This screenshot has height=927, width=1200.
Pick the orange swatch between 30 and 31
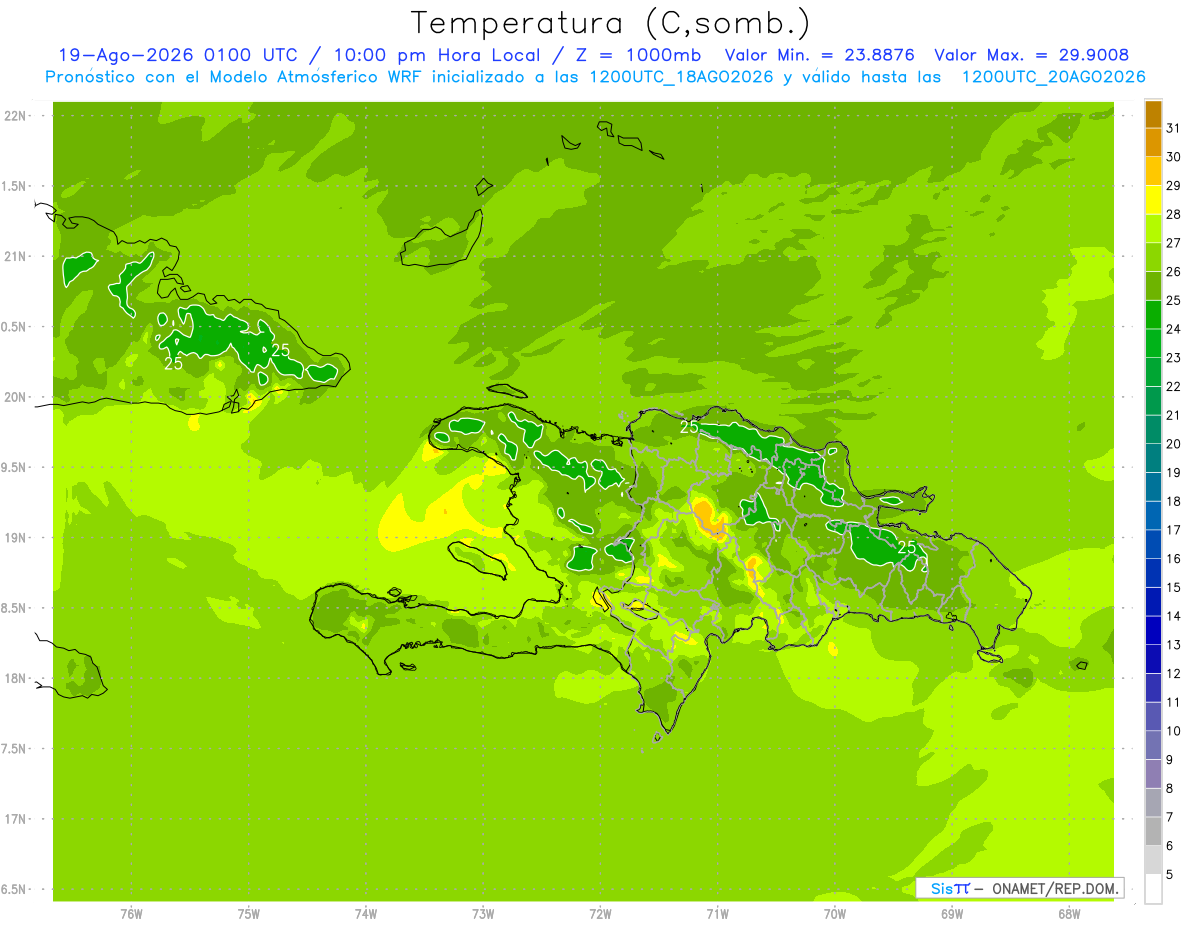(x=1153, y=143)
